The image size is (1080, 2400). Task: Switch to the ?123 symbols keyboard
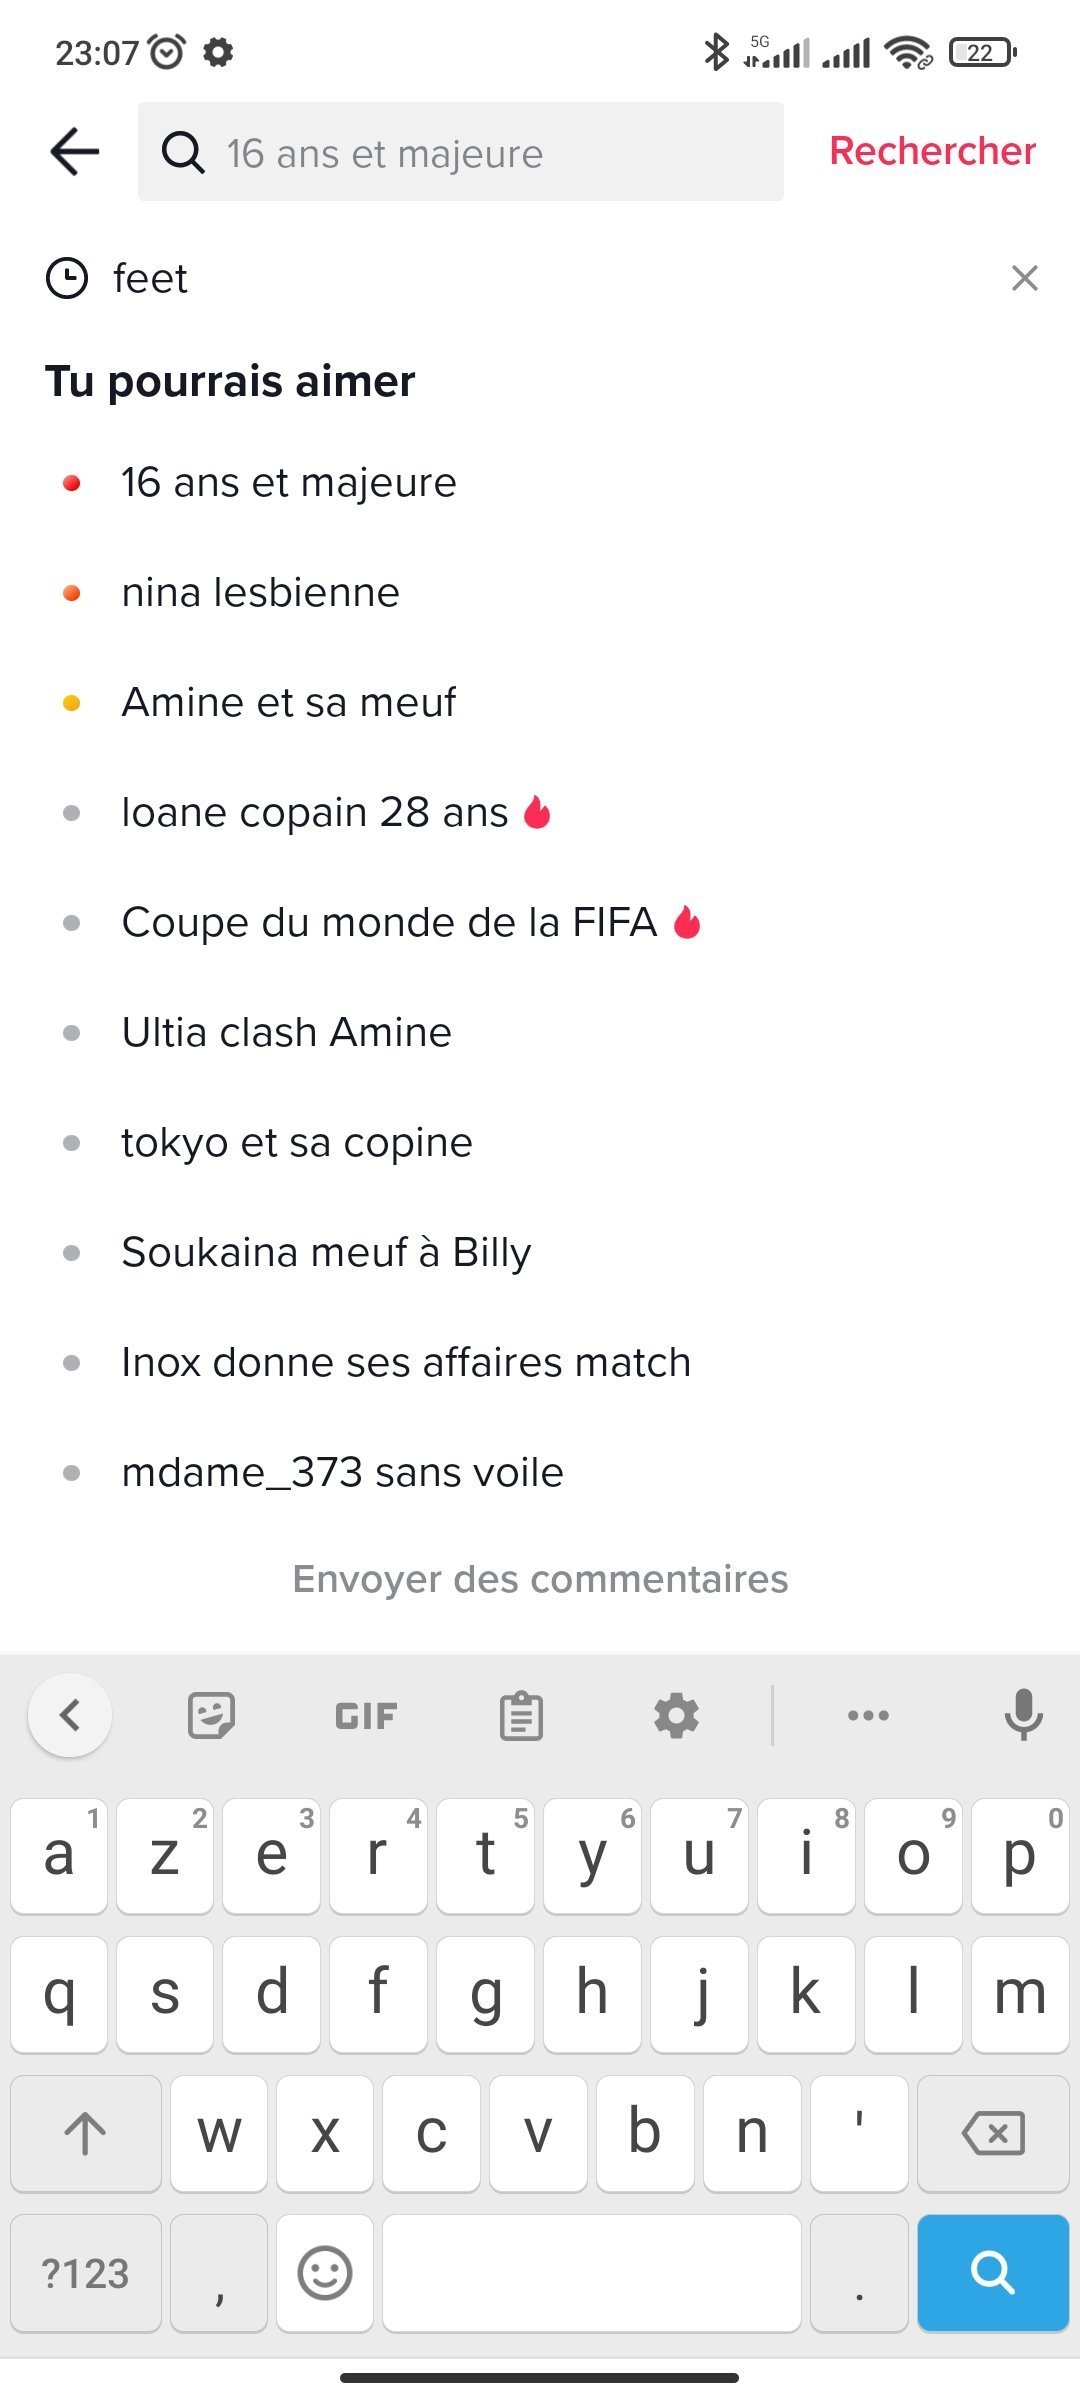(86, 2272)
